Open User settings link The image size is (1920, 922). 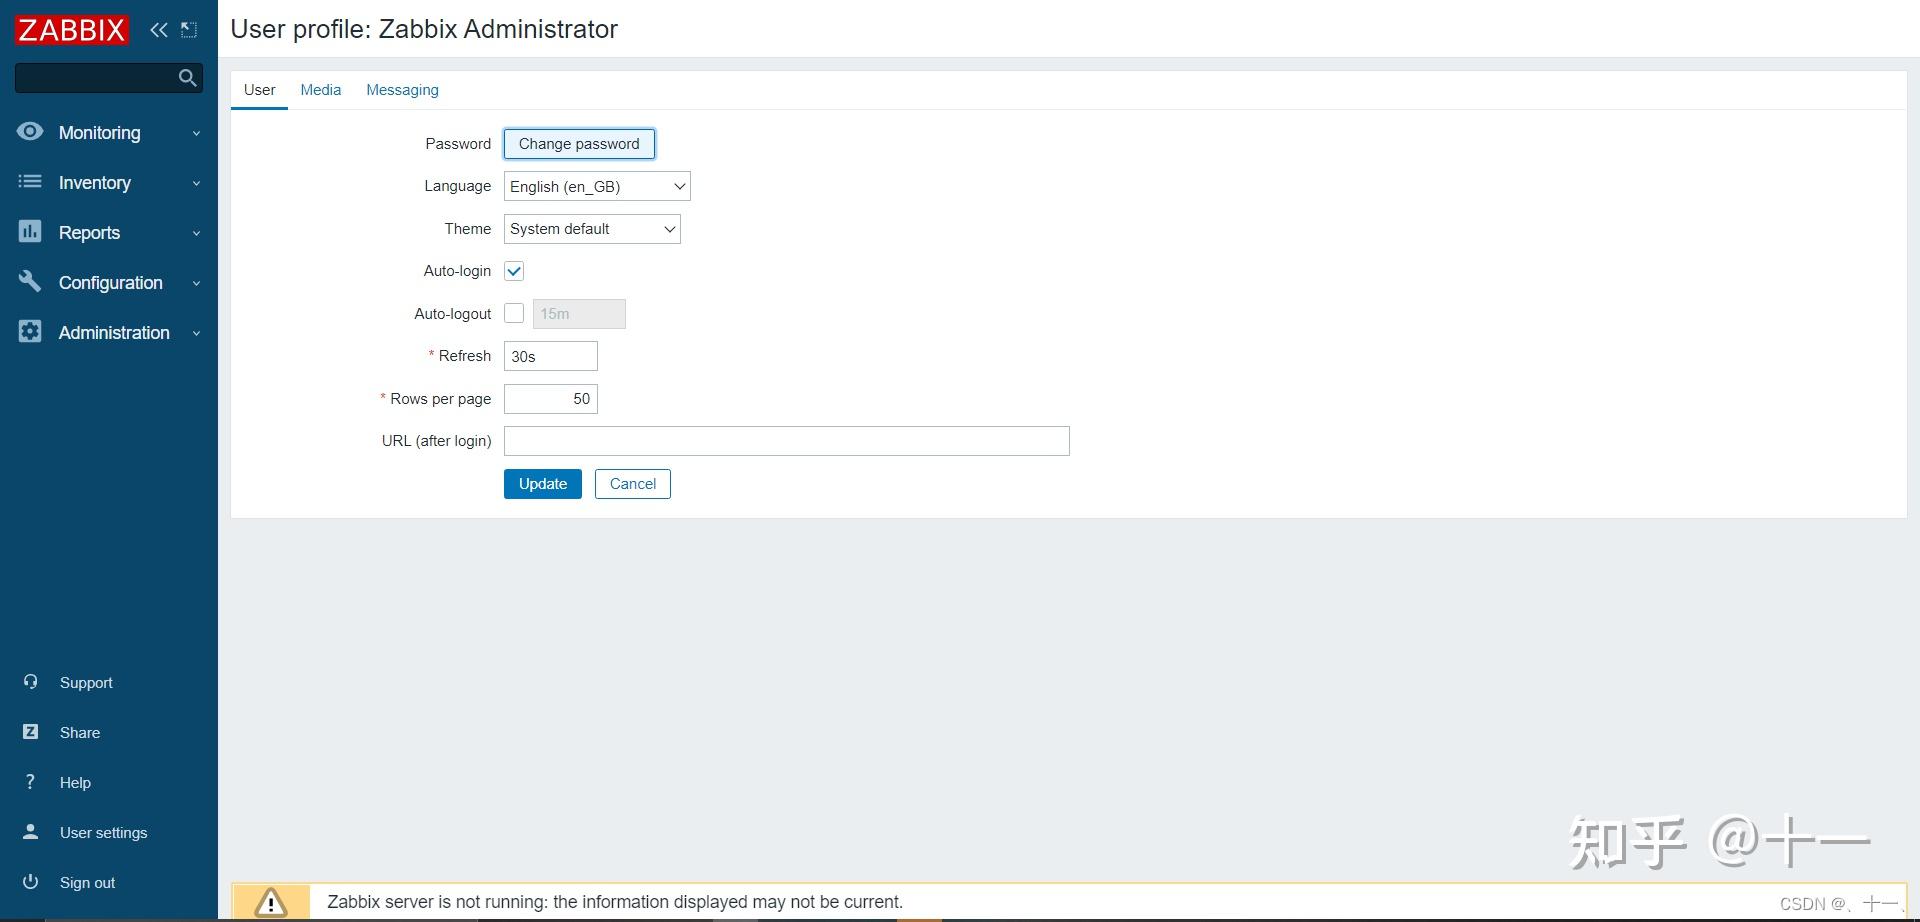pos(103,833)
